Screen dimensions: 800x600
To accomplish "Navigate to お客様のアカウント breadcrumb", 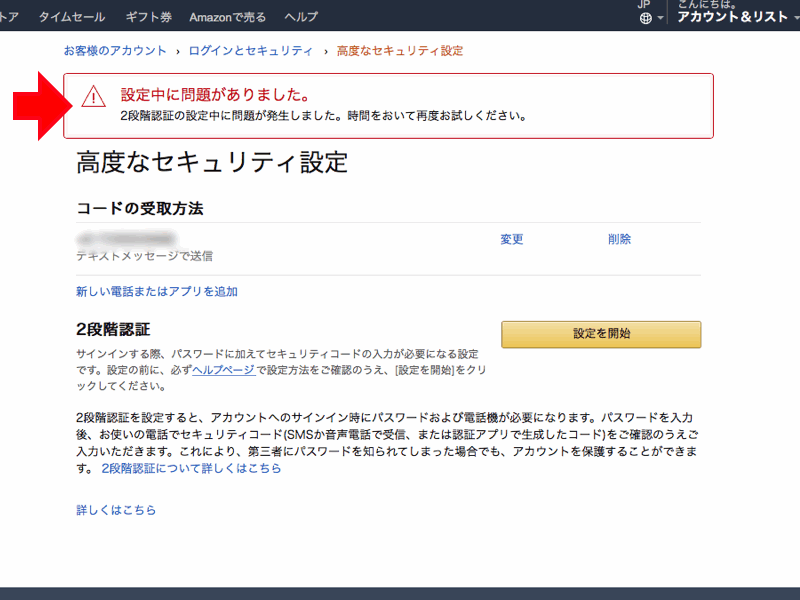I will (114, 50).
